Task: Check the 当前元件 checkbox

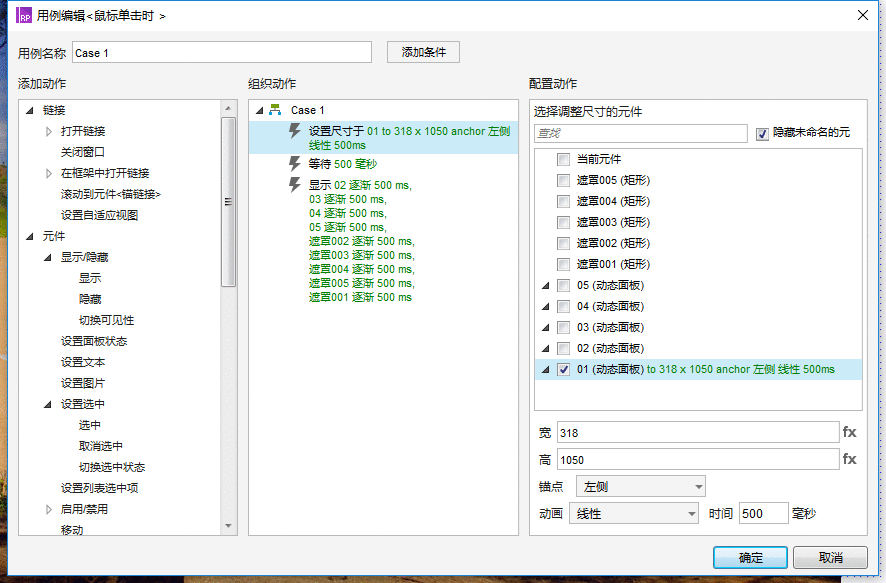Action: pyautogui.click(x=563, y=159)
